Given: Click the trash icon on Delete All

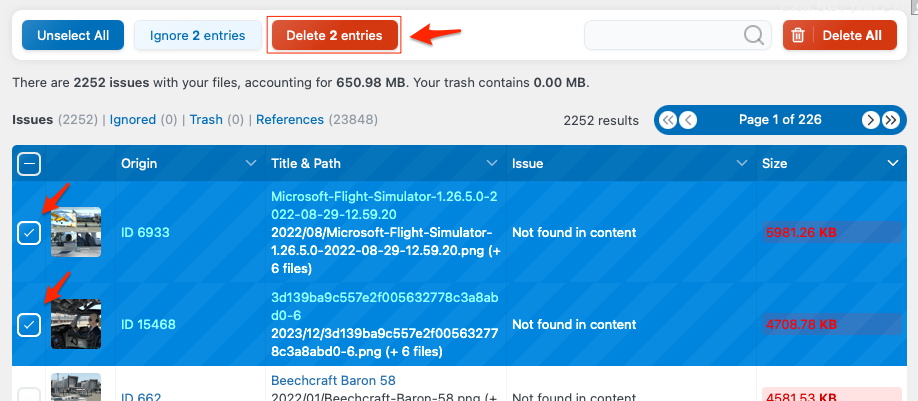Looking at the screenshot, I should [798, 35].
